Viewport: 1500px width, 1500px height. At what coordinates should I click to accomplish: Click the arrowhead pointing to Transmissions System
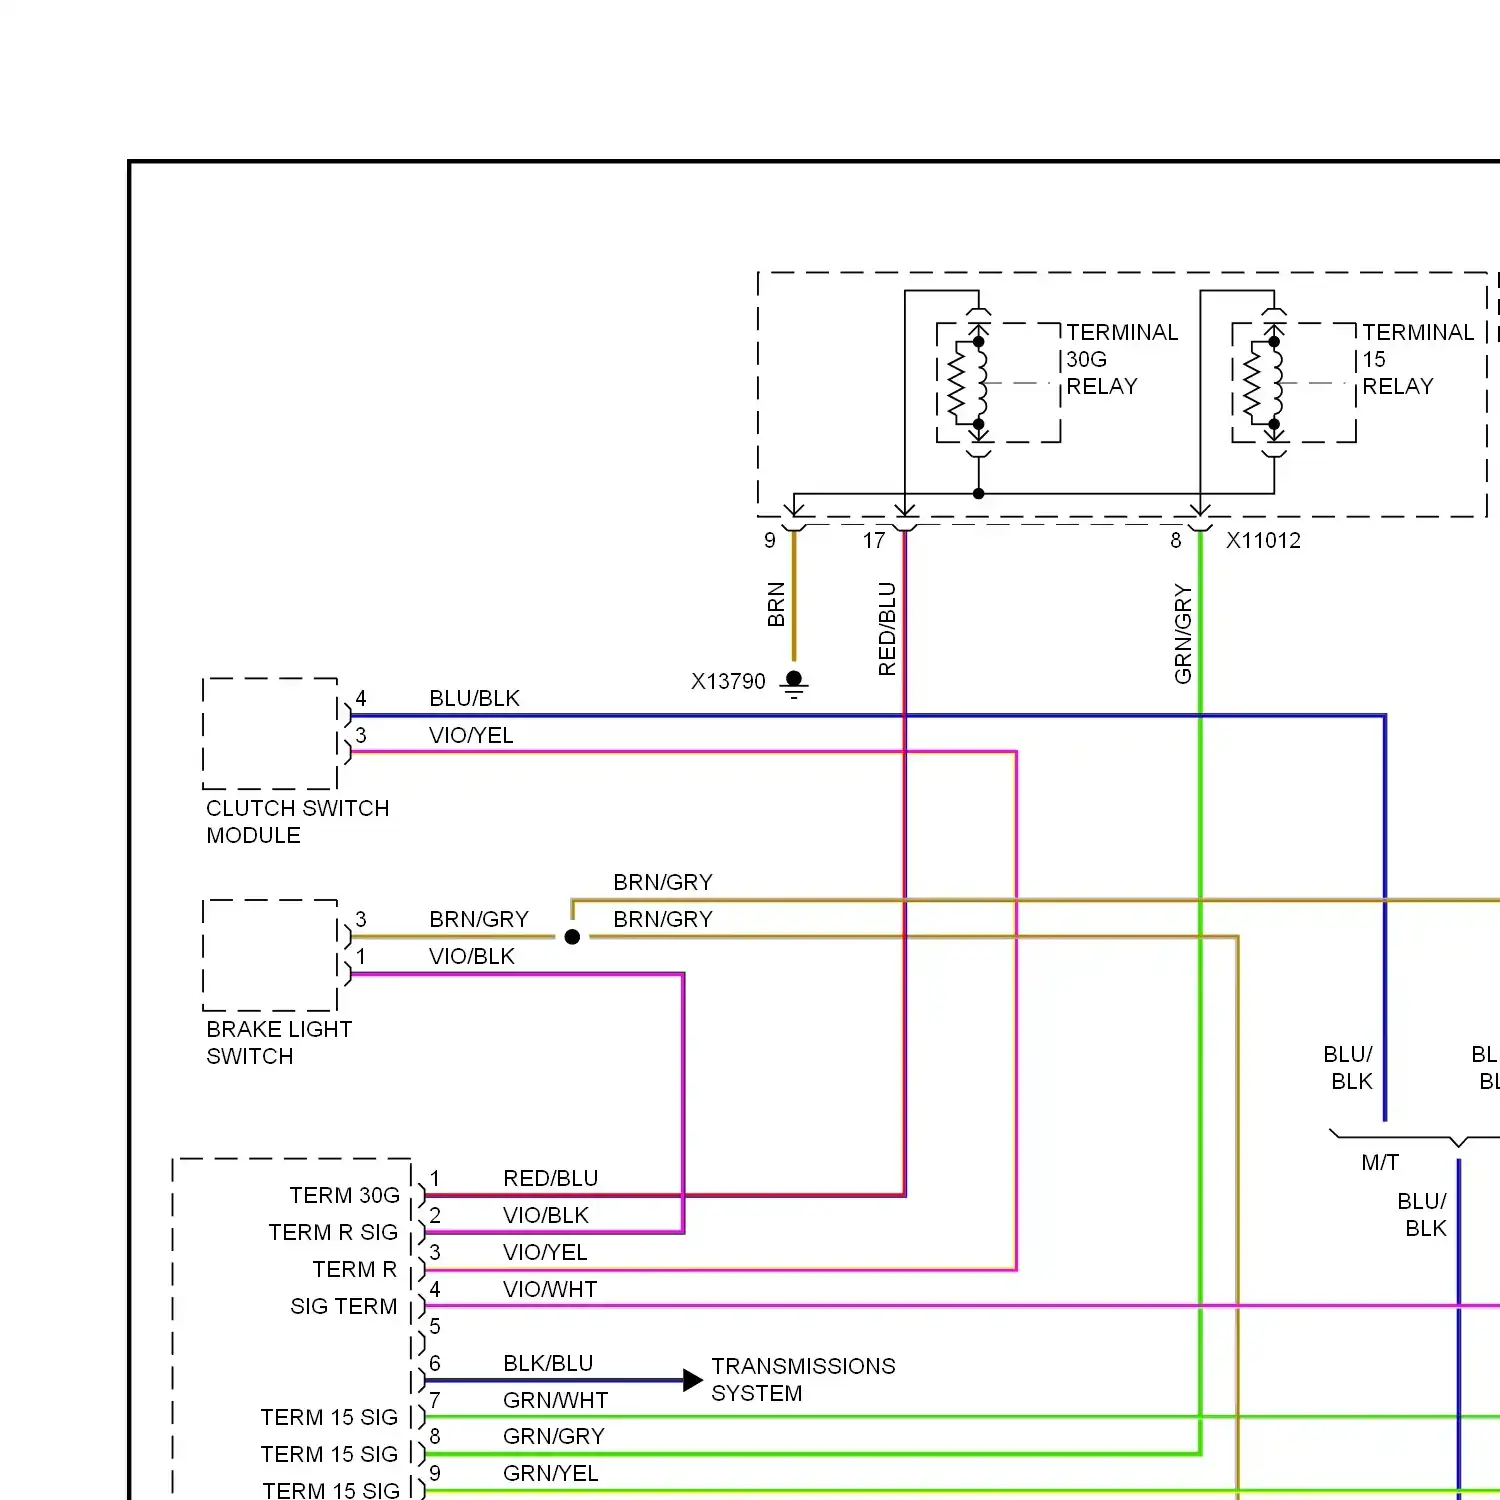pyautogui.click(x=693, y=1380)
